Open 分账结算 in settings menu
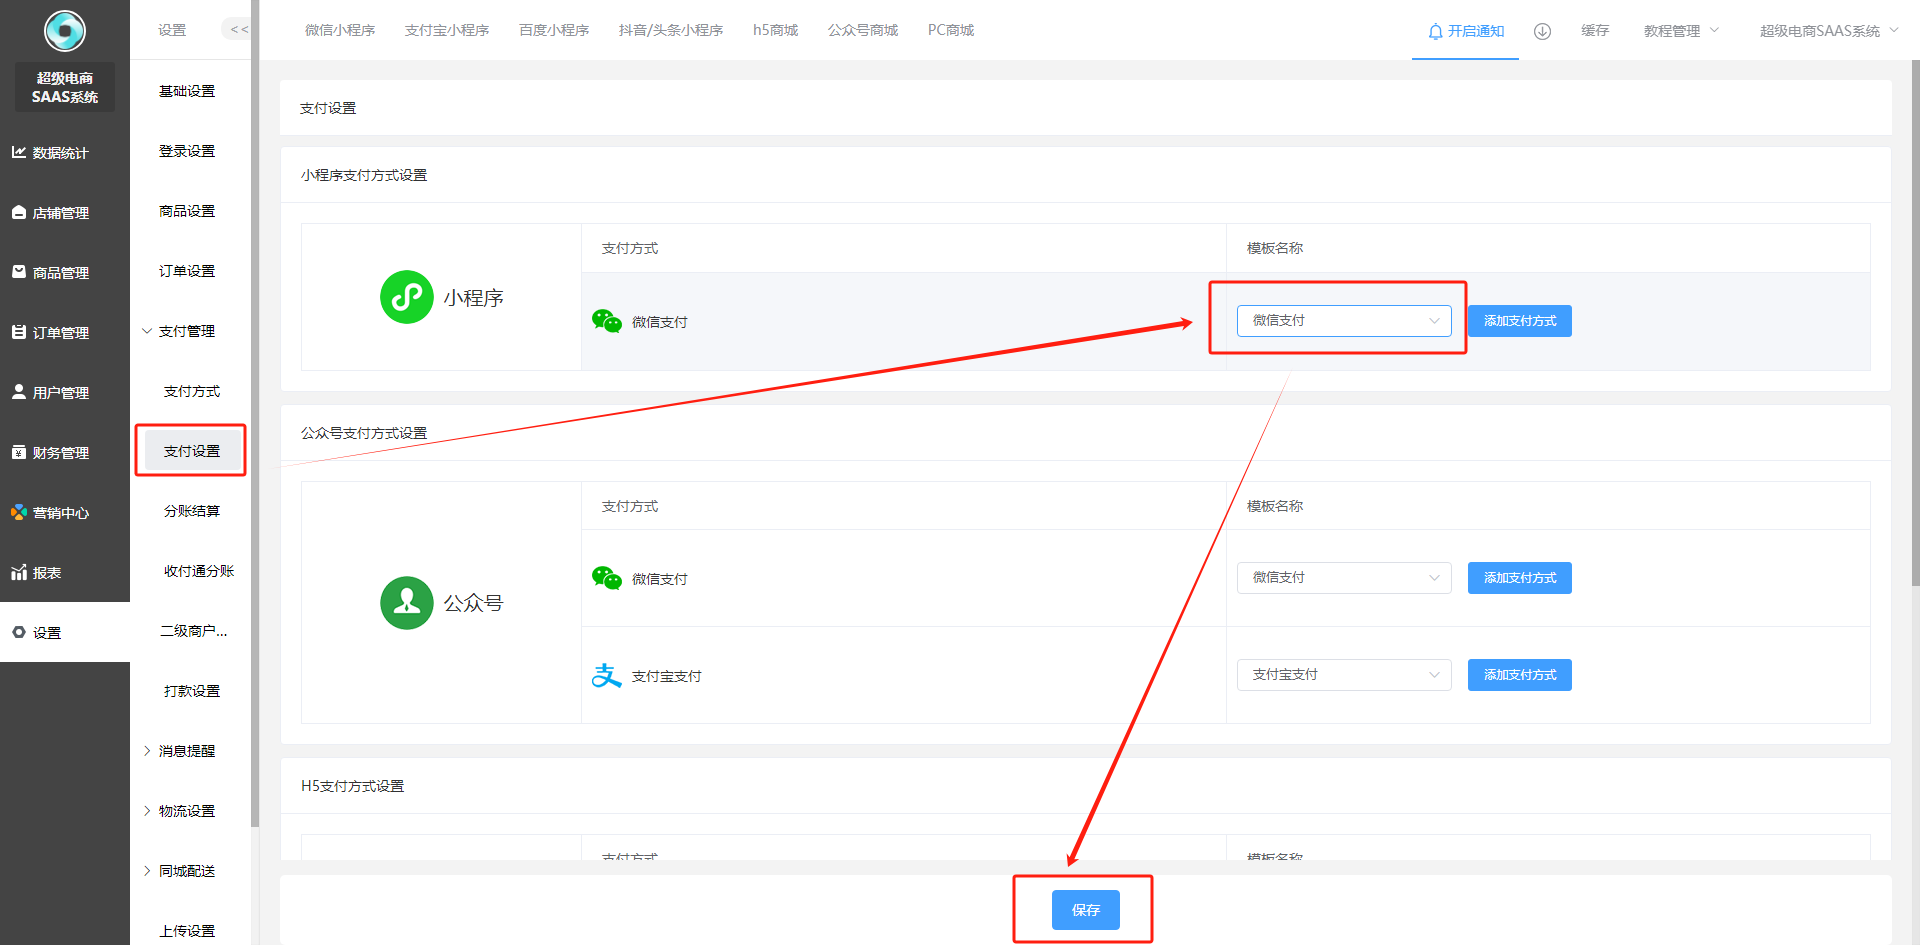Screen dimensions: 1920x945 [192, 511]
